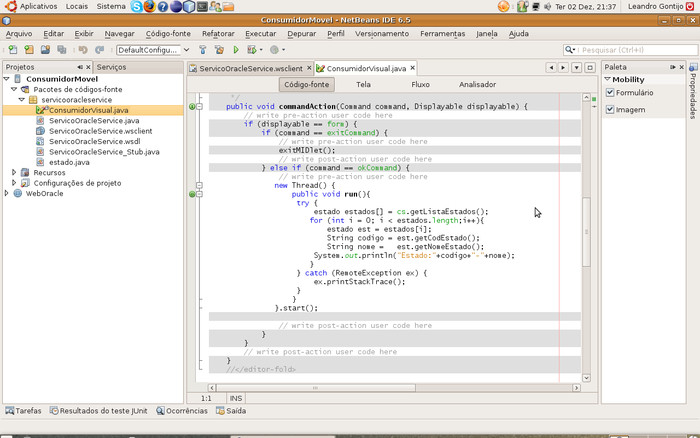Close the ServicoOracleService.wsclient tab

coord(309,68)
